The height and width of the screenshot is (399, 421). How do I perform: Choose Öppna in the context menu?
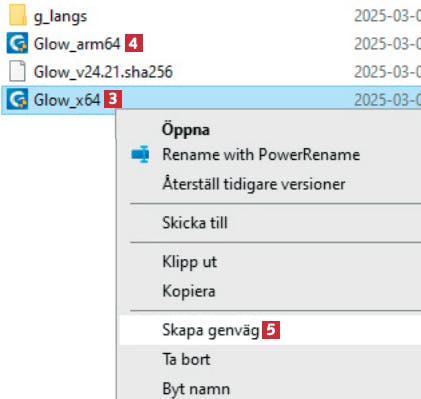point(186,130)
